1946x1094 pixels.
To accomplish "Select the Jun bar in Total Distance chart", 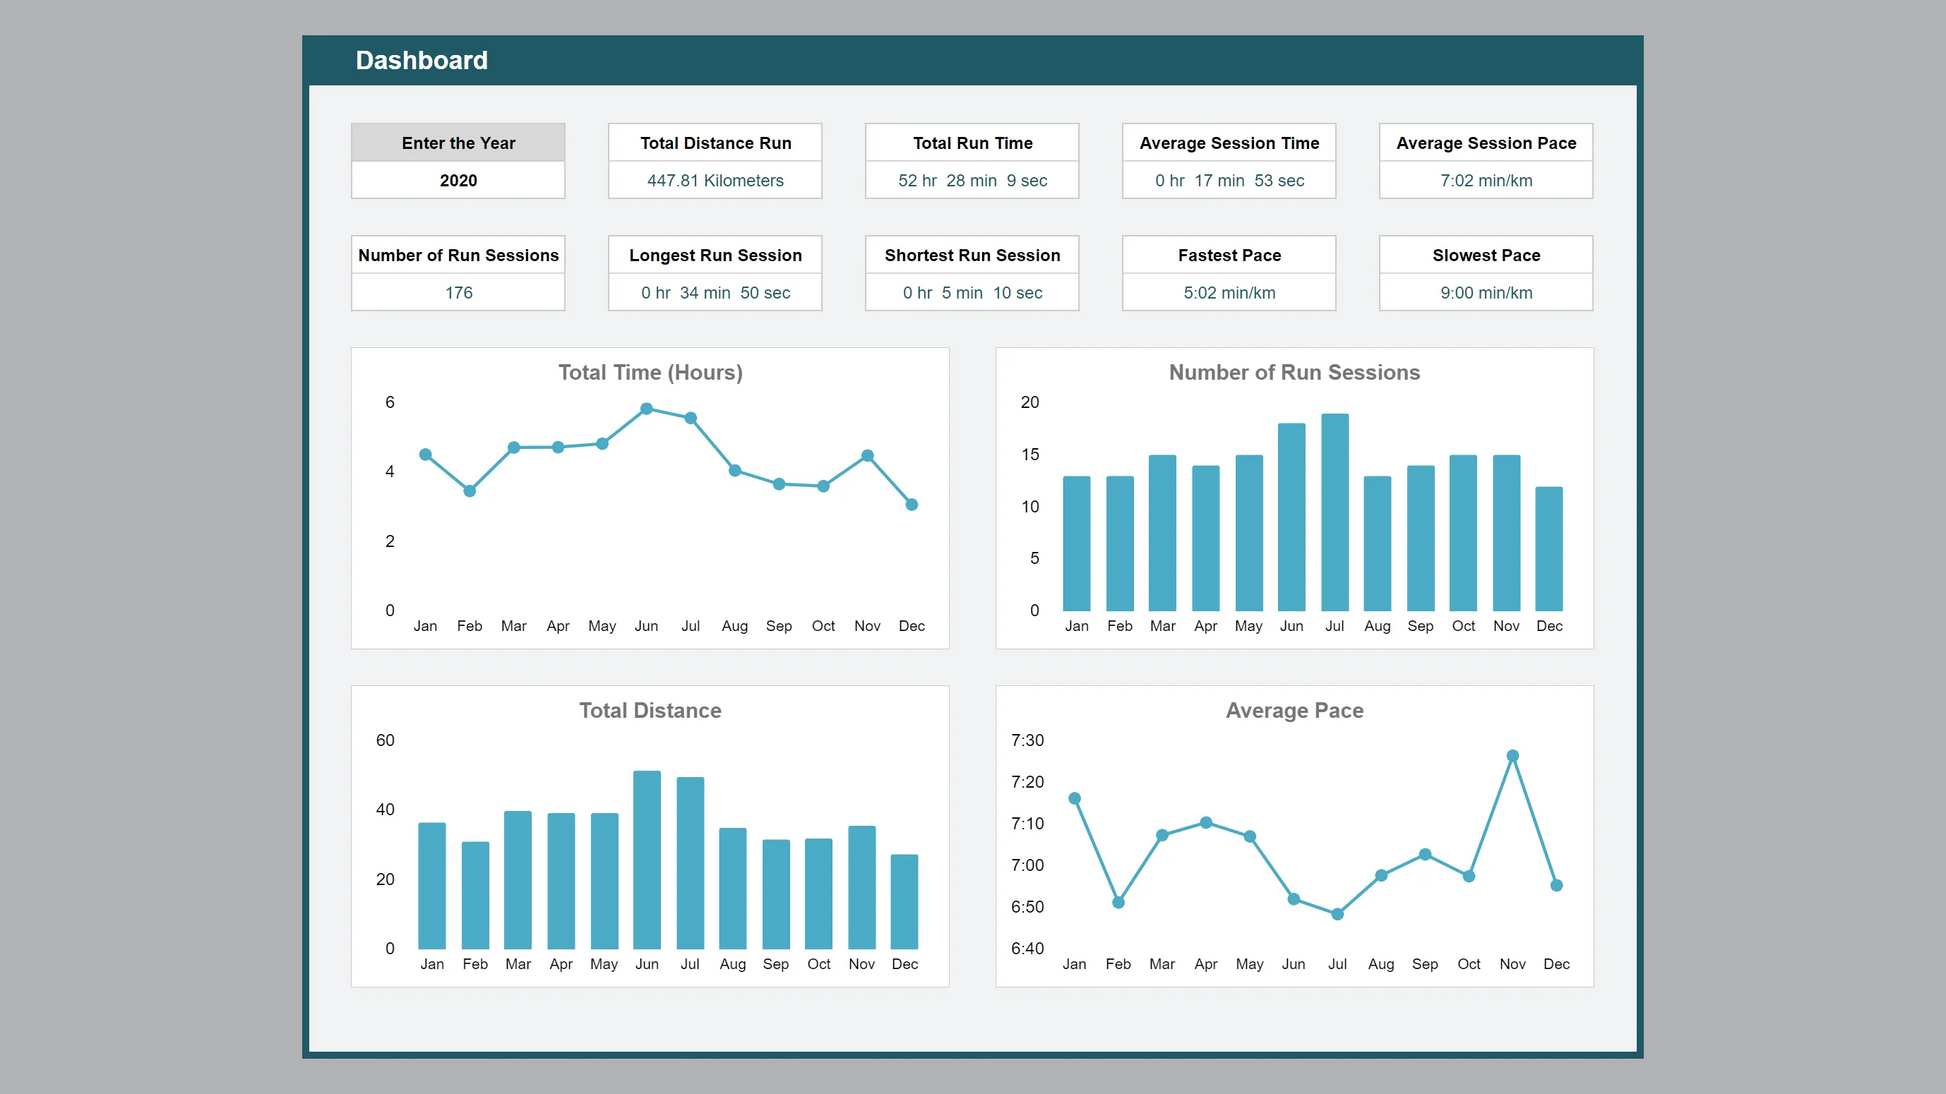I will 647,860.
